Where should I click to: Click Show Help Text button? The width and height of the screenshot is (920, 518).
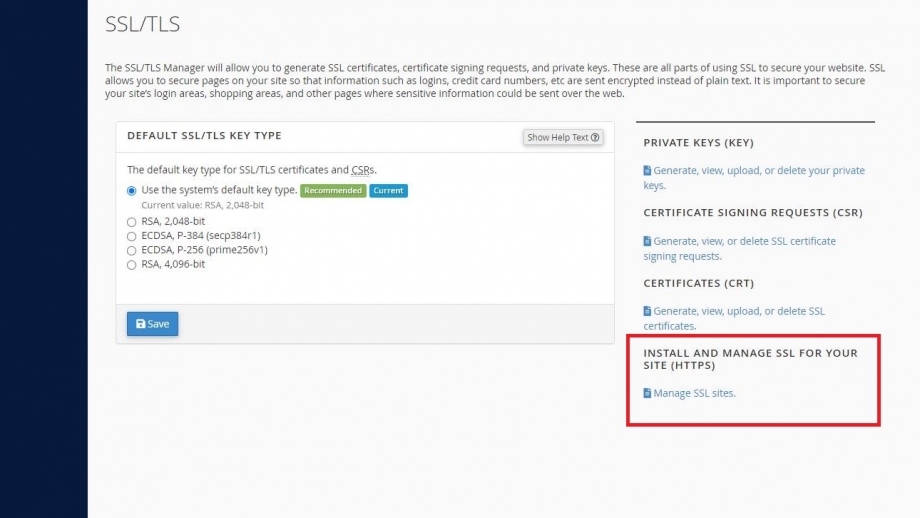pos(563,137)
